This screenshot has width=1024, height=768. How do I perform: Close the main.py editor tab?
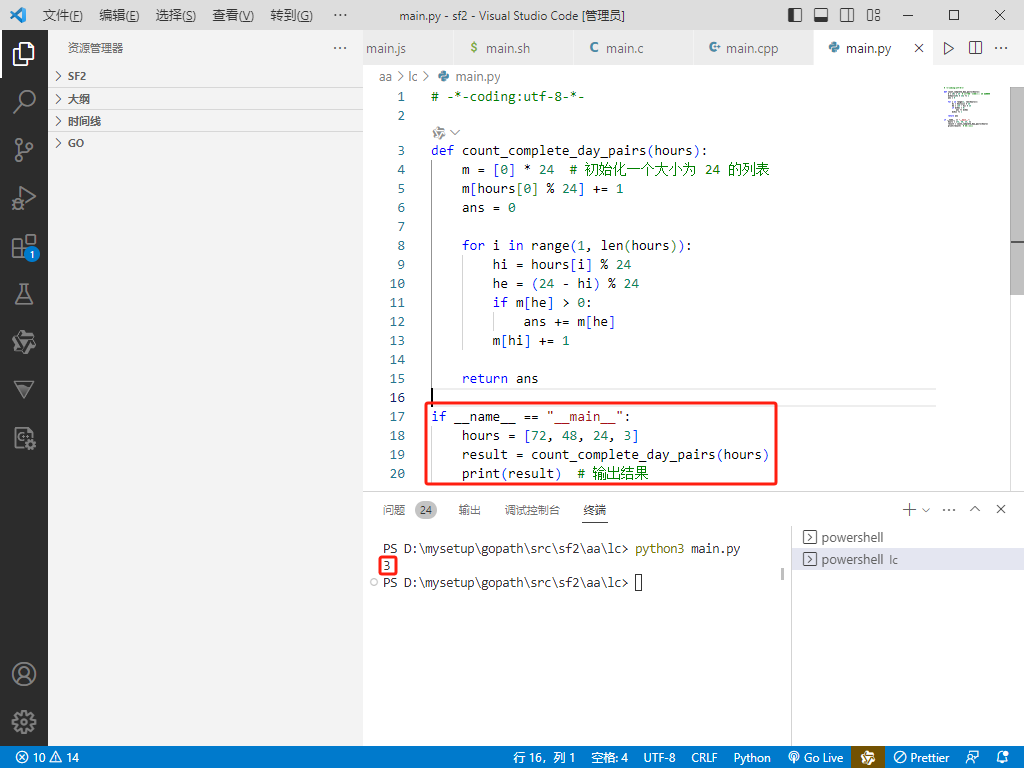pyautogui.click(x=919, y=48)
